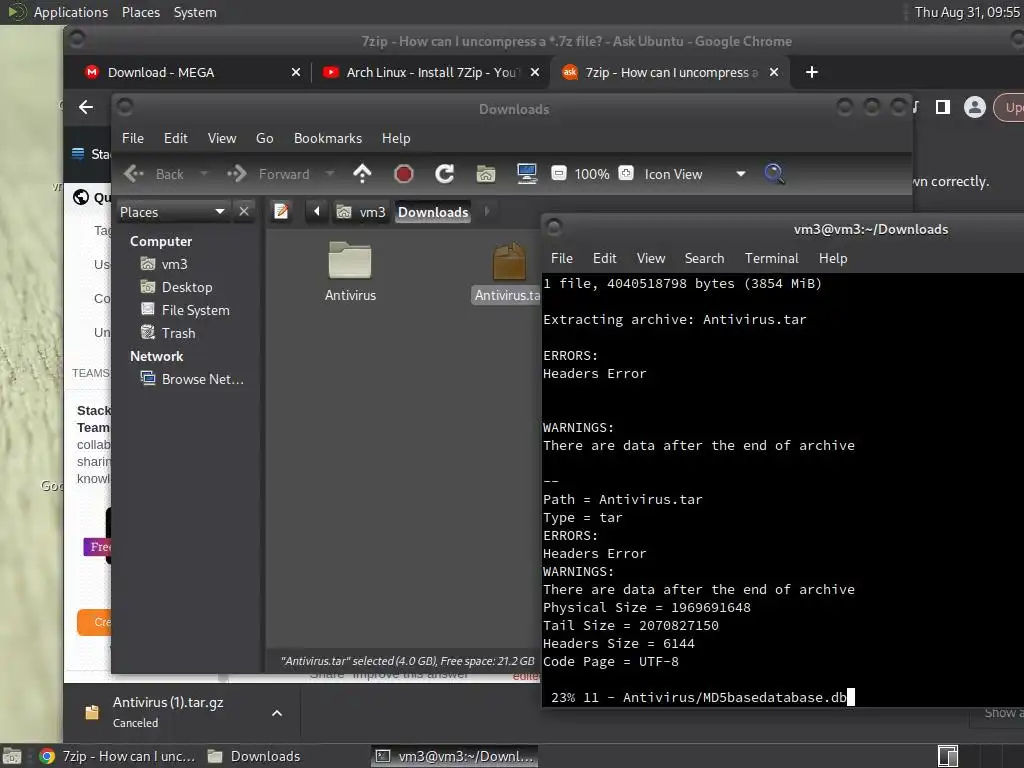This screenshot has width=1024, height=768.
Task: Open Chrome profile avatar icon
Action: [x=974, y=107]
